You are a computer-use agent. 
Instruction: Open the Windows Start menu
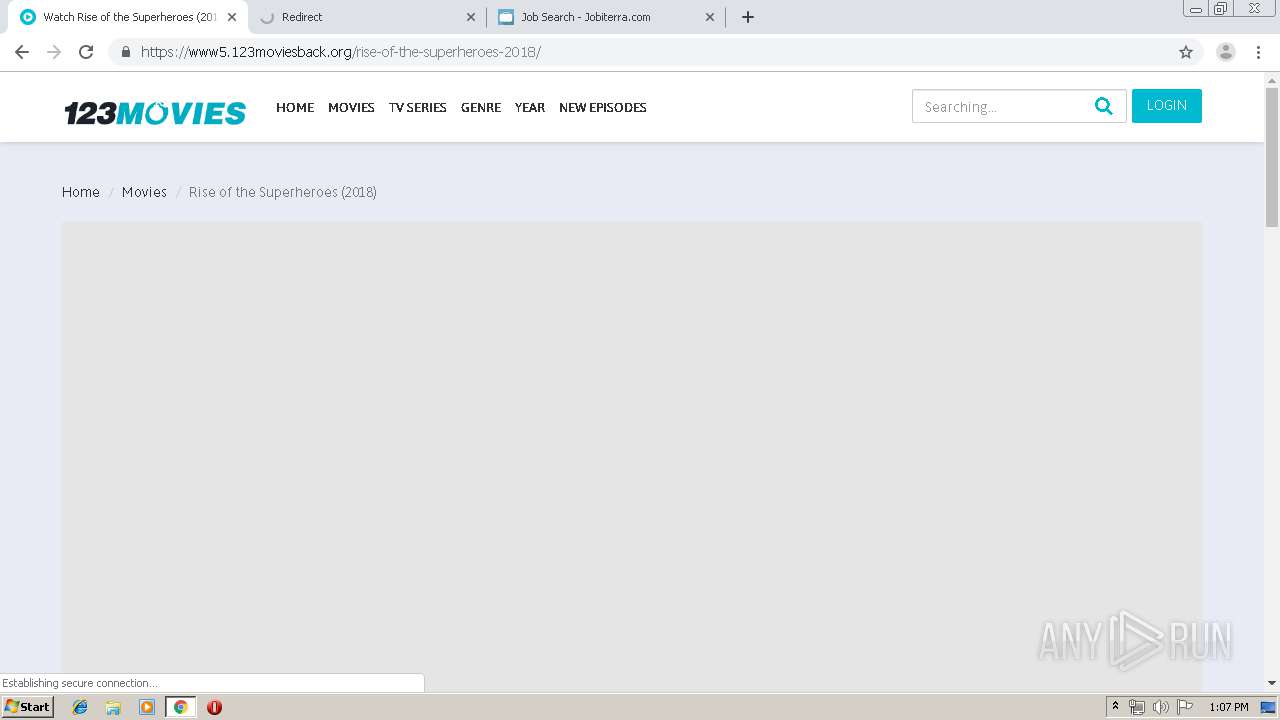[27, 706]
